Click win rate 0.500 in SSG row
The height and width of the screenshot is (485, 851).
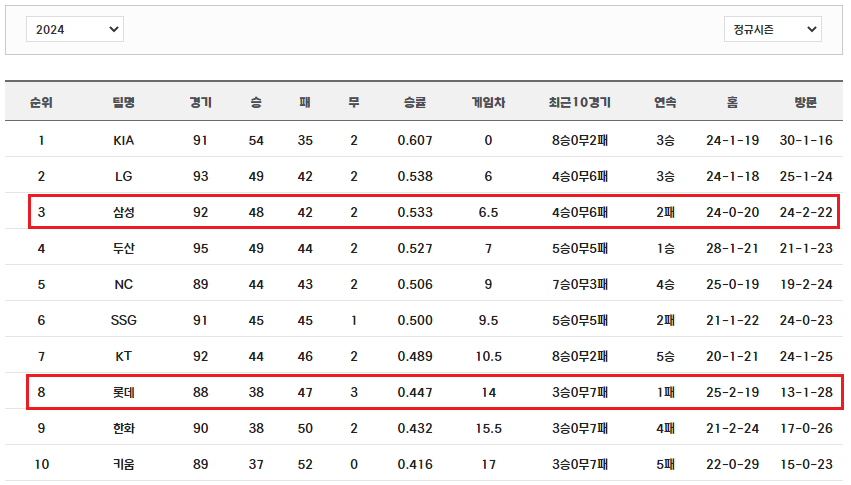click(x=415, y=320)
